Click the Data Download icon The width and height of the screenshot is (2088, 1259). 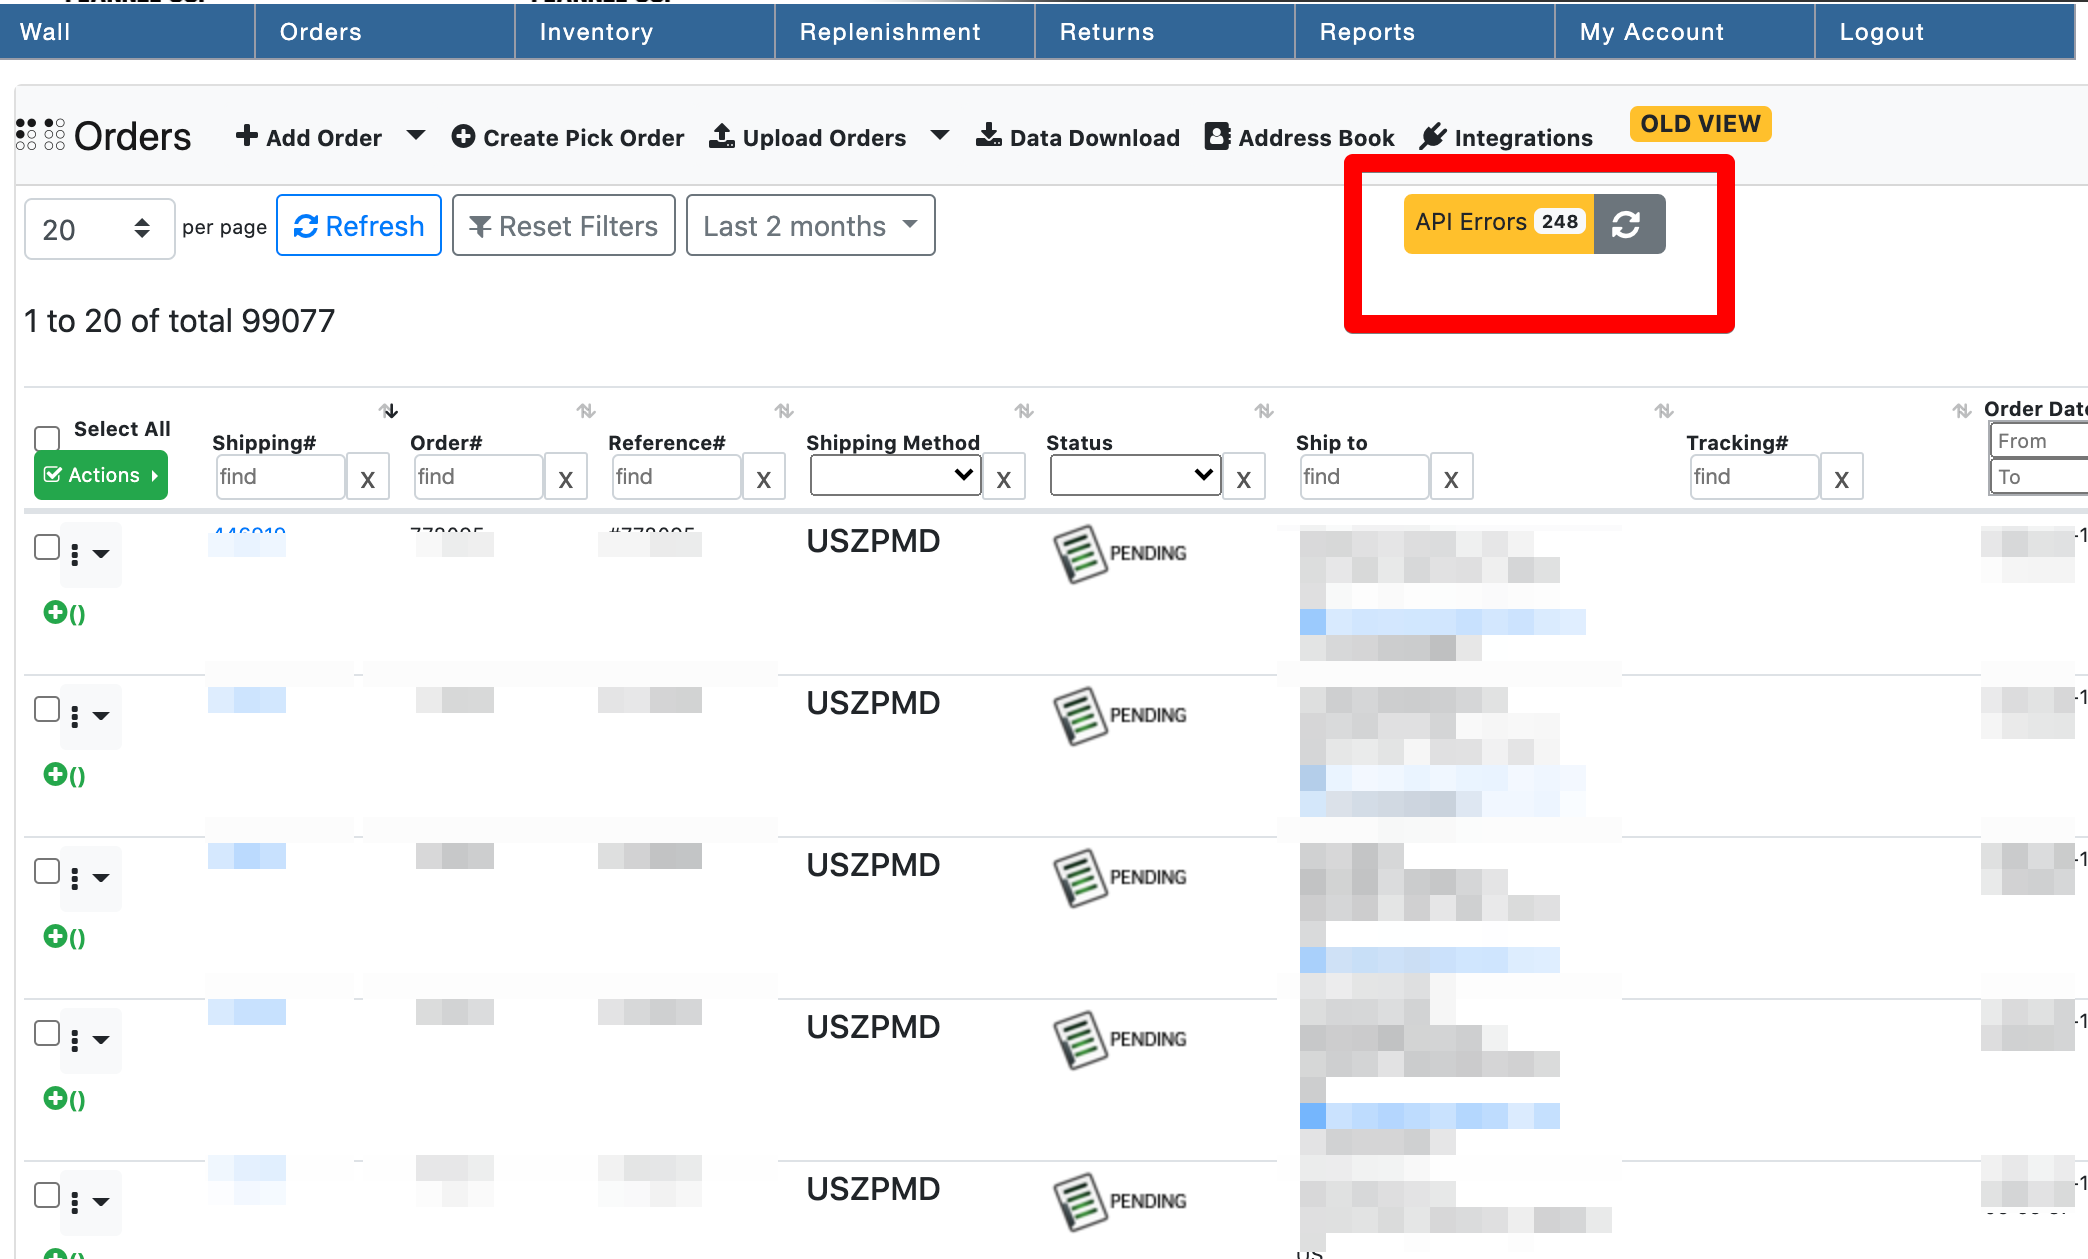click(x=988, y=136)
